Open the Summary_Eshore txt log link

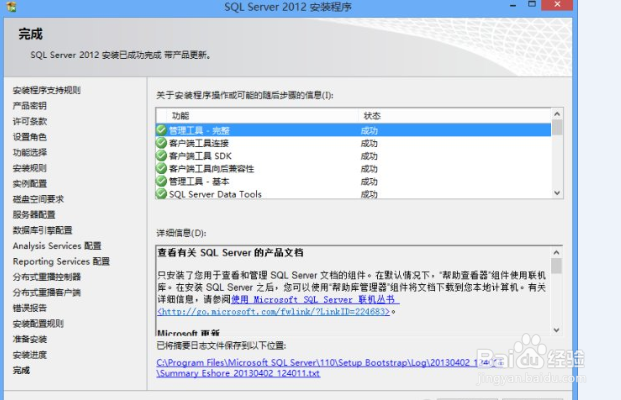point(238,373)
